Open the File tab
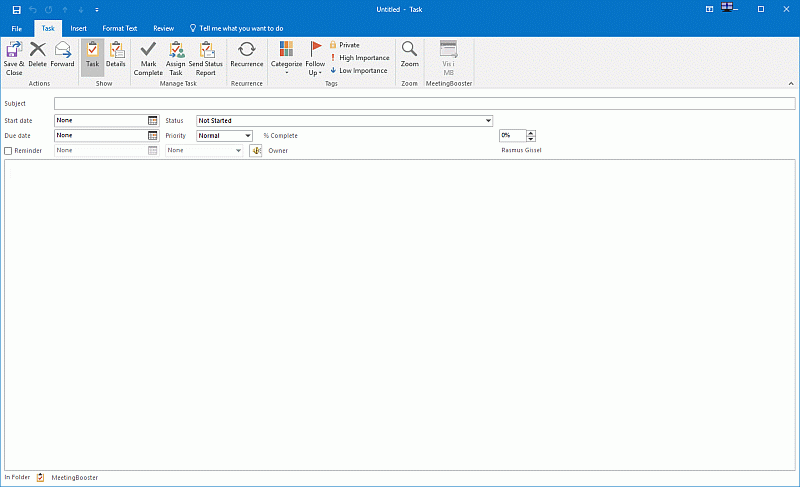Screen dimensions: 800x487 click(16, 29)
